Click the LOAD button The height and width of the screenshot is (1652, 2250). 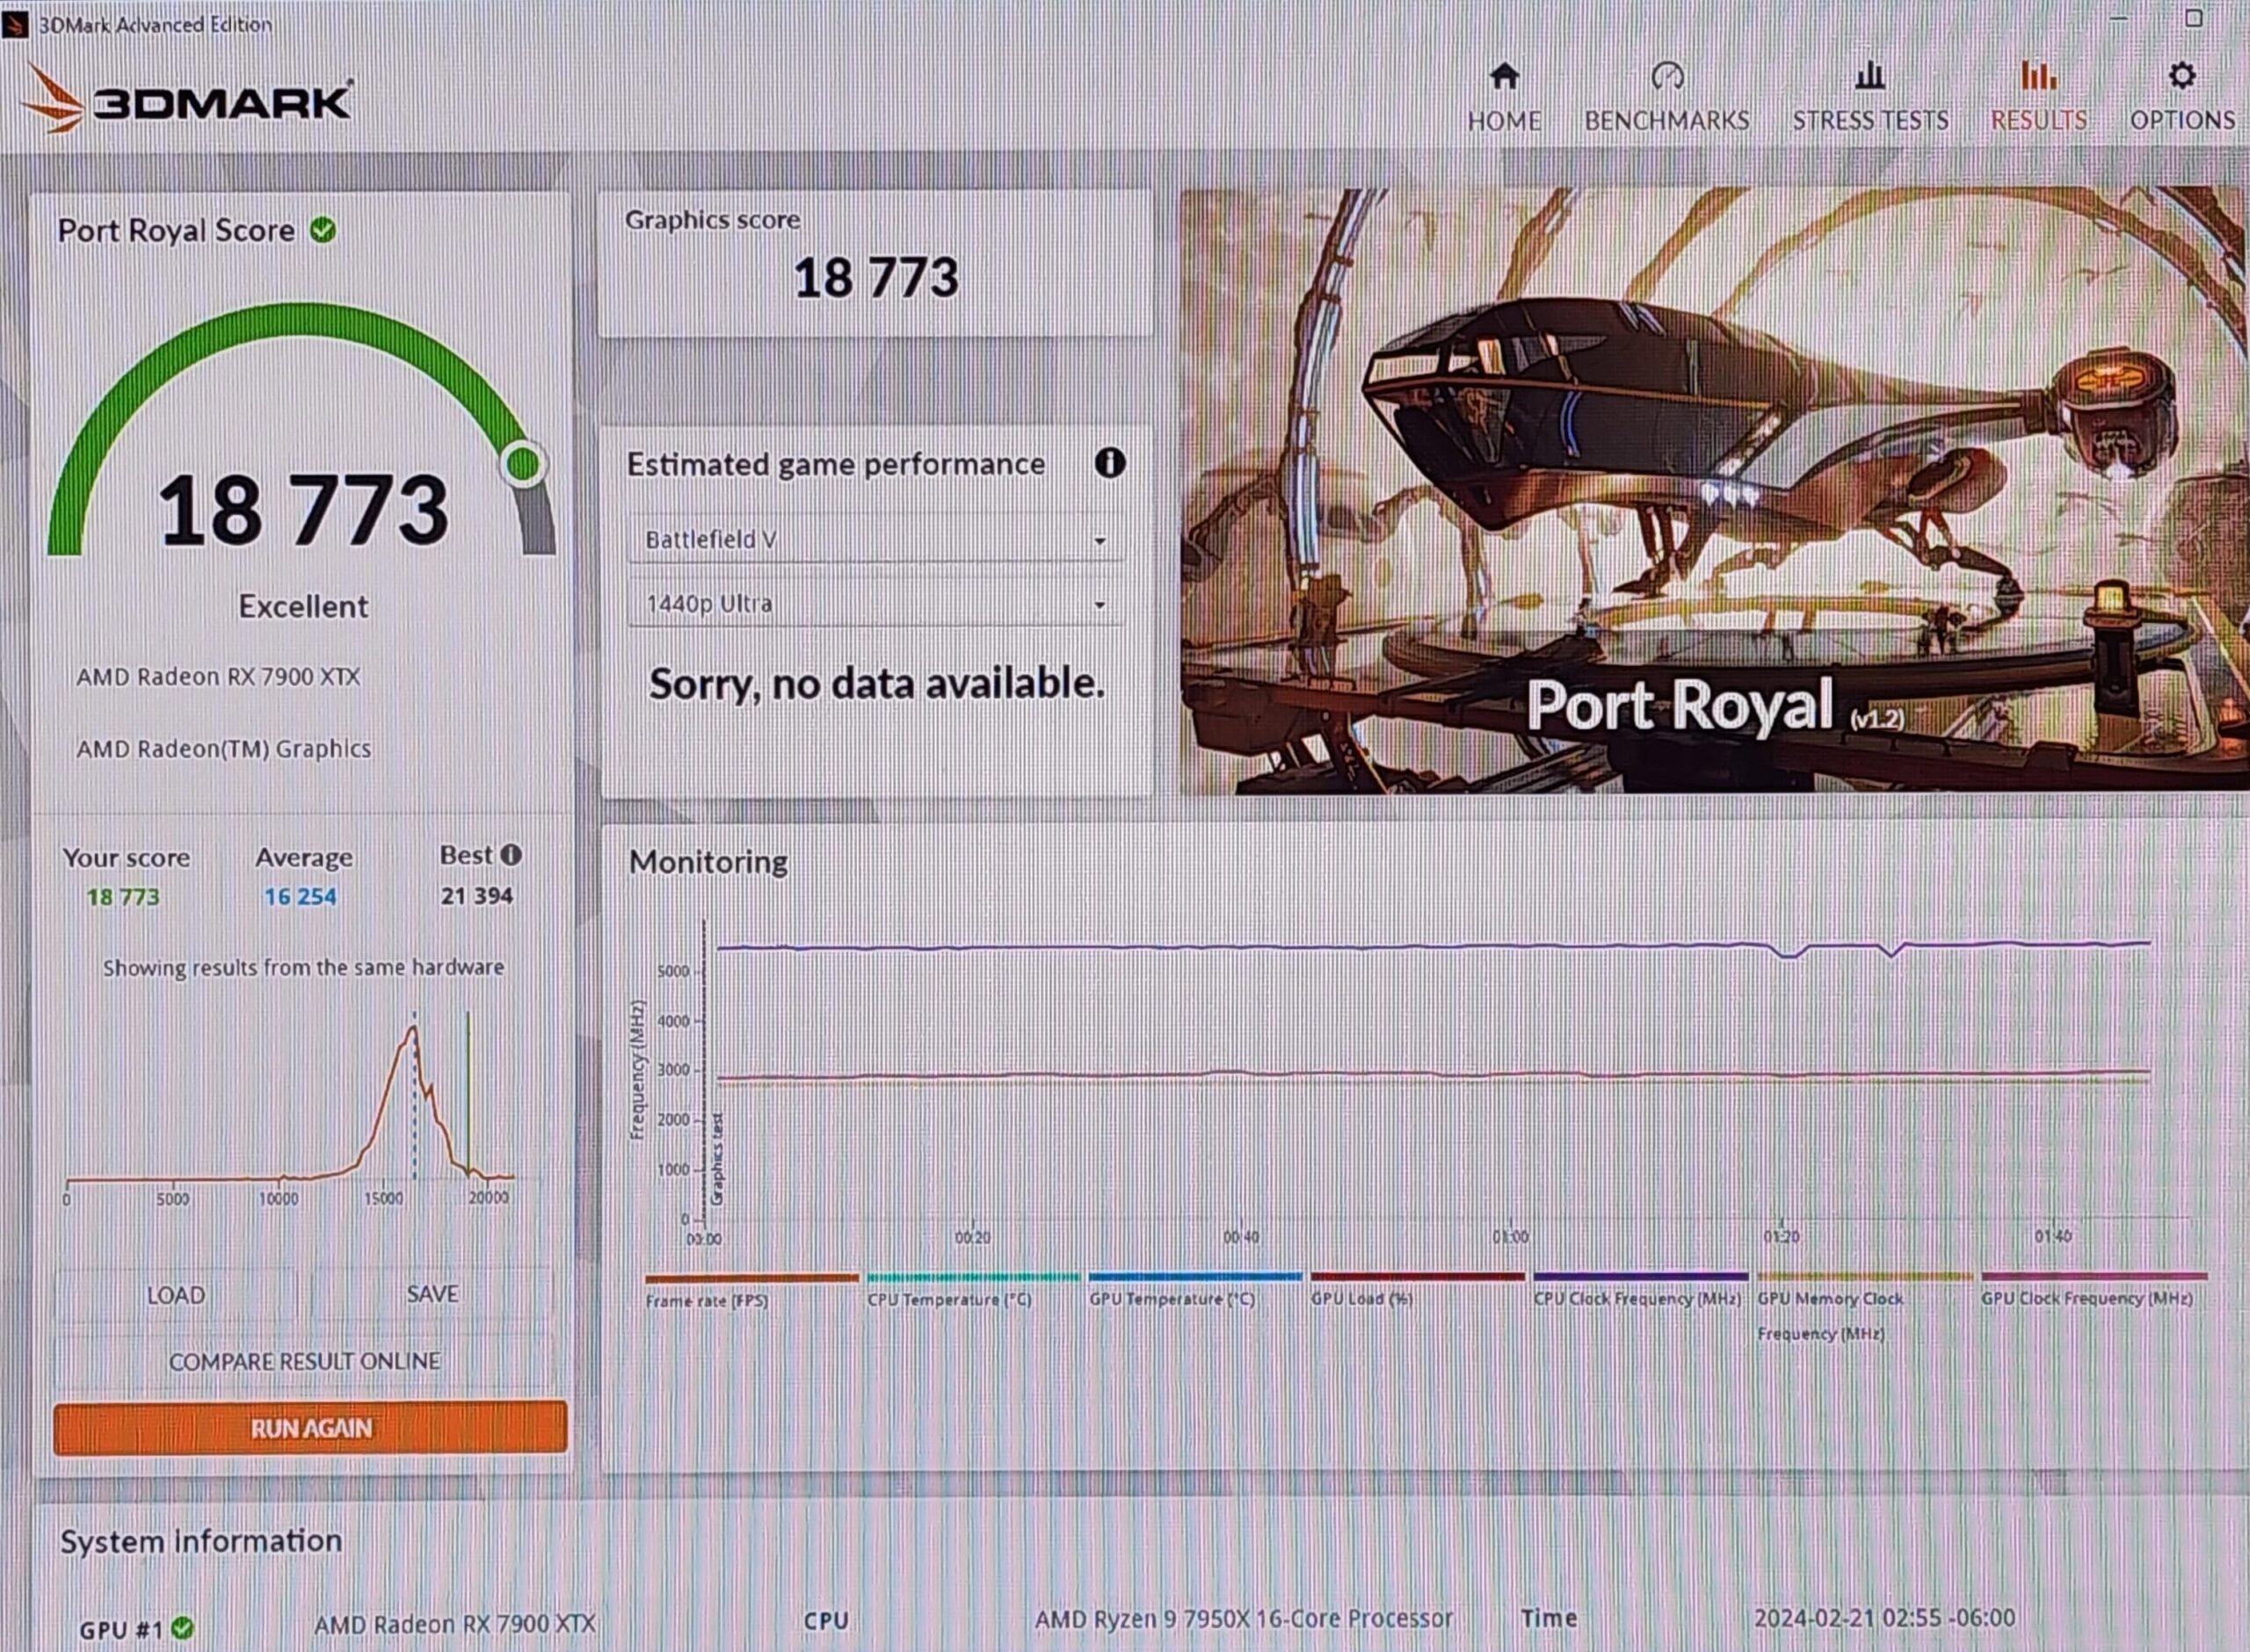click(176, 1295)
